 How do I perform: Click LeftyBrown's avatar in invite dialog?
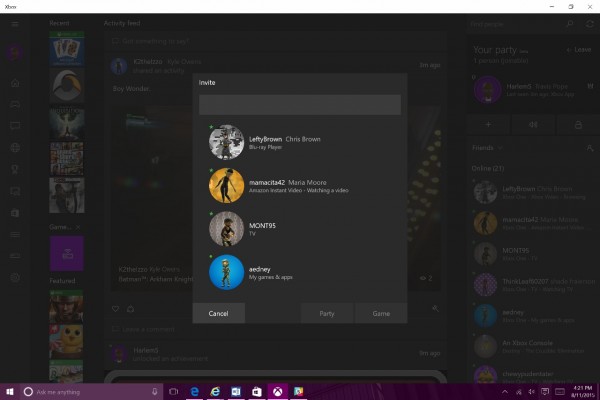pyautogui.click(x=227, y=142)
